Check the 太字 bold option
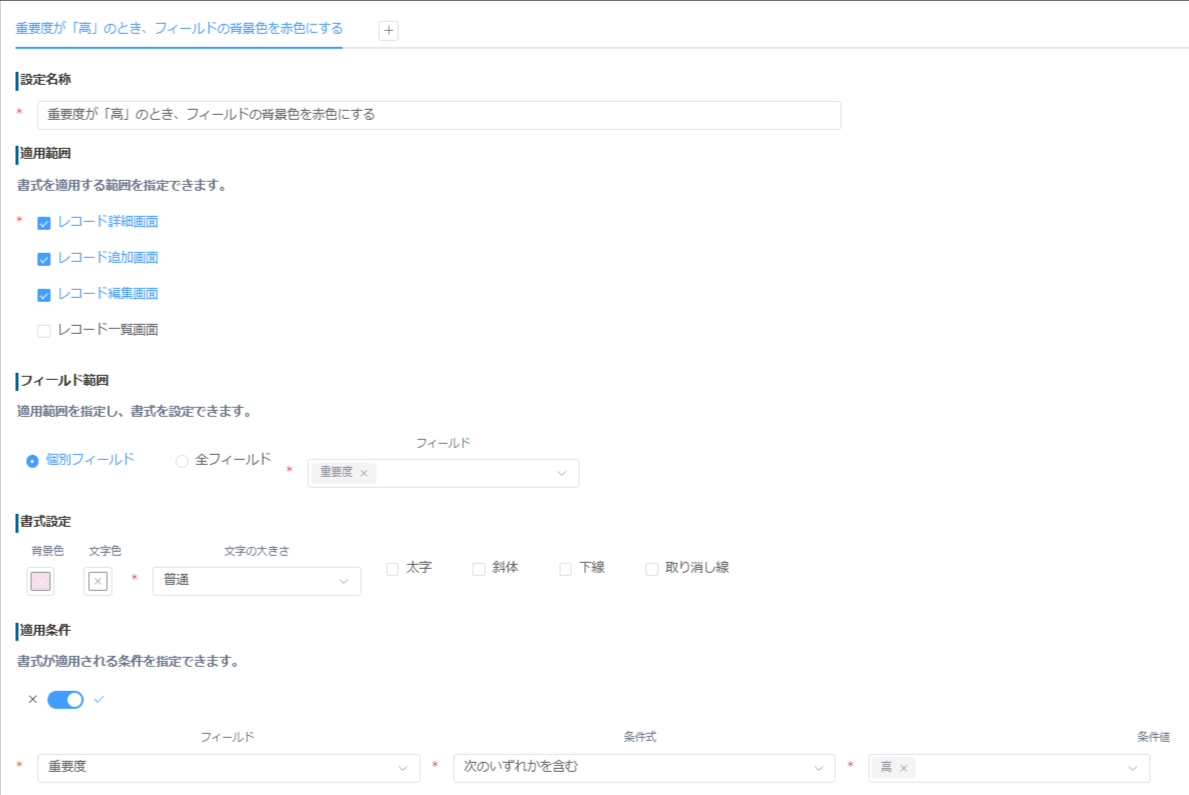The width and height of the screenshot is (1189, 795). (x=393, y=569)
